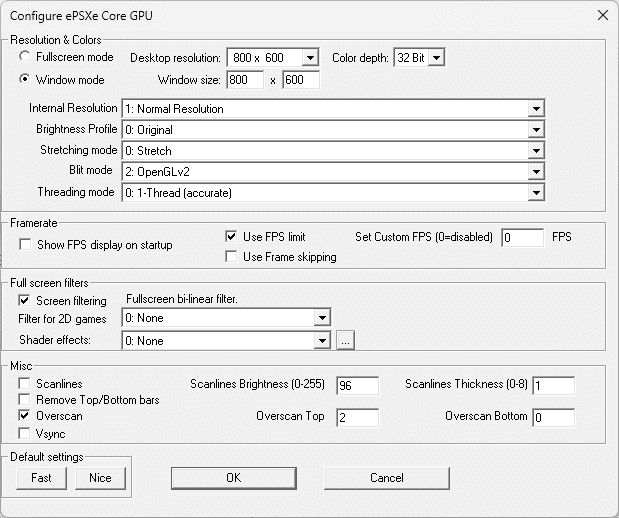Image resolution: width=619 pixels, height=518 pixels.
Task: Expand the Threading mode dropdown
Action: pos(333,193)
